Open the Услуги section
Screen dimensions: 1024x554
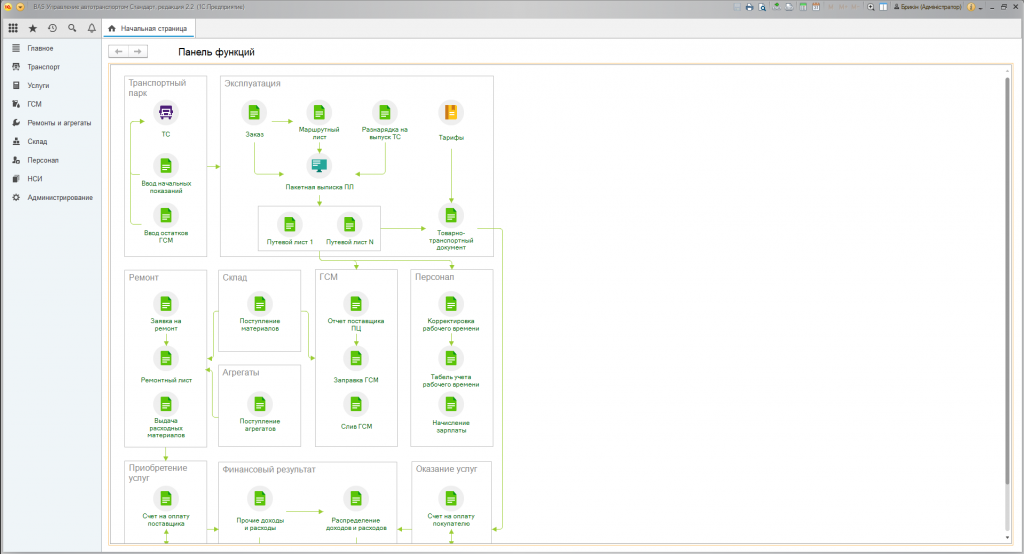51,86
